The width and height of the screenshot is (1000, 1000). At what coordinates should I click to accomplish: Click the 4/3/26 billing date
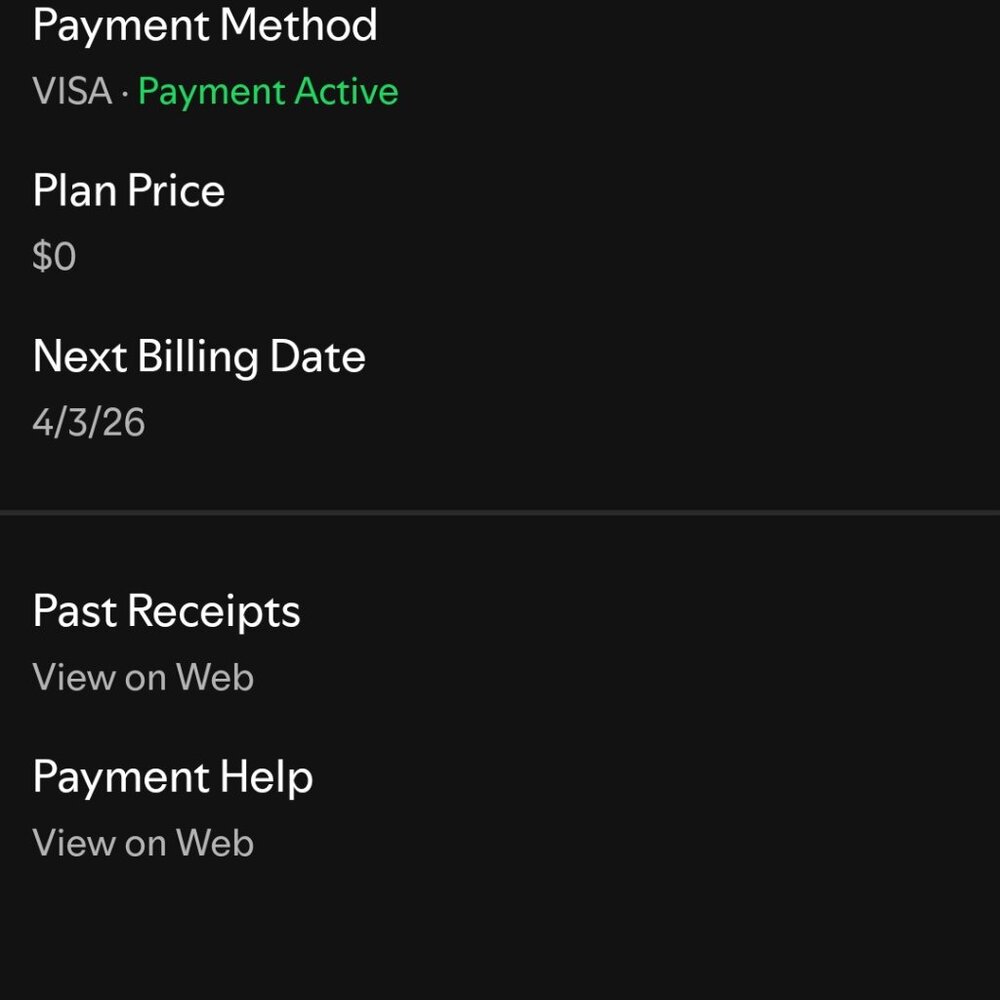click(89, 422)
